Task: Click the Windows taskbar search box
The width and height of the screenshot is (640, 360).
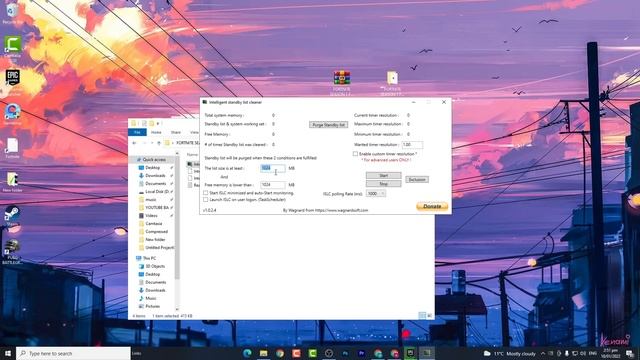Action: click(73, 353)
